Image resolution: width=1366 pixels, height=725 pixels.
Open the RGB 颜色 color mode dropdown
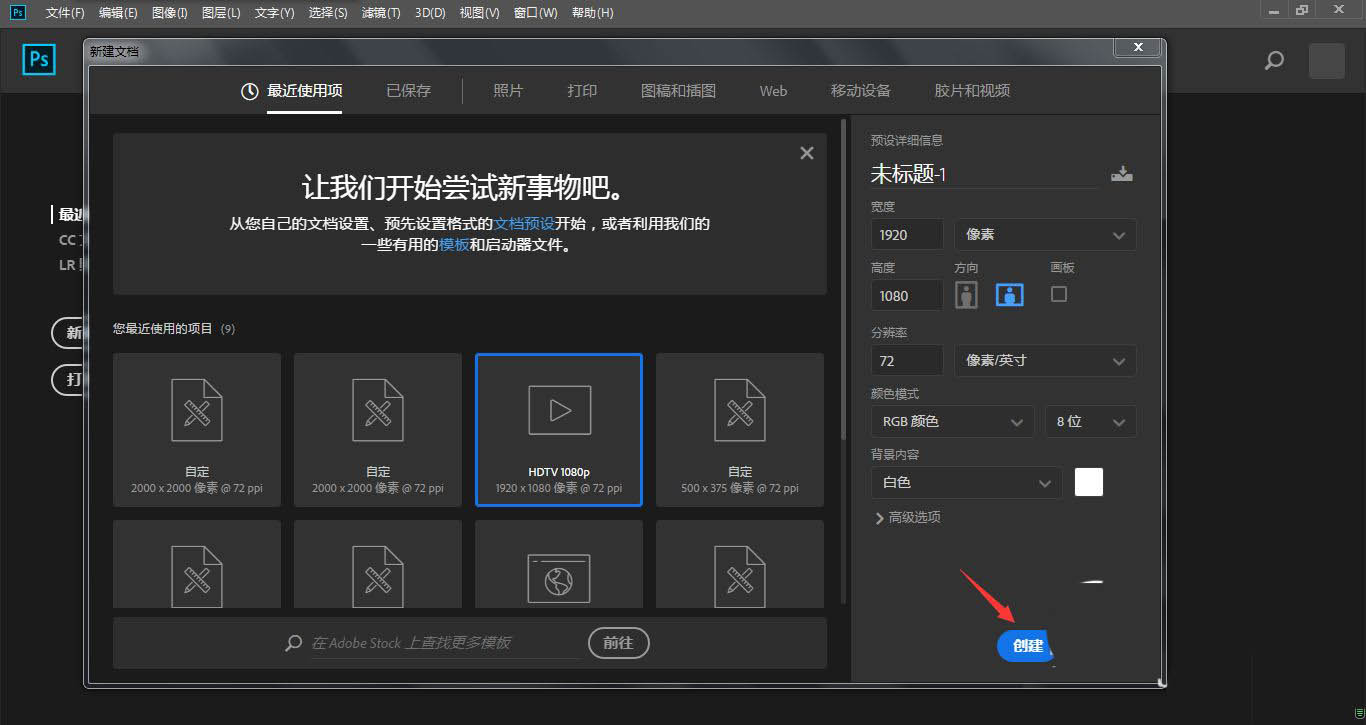click(x=951, y=421)
